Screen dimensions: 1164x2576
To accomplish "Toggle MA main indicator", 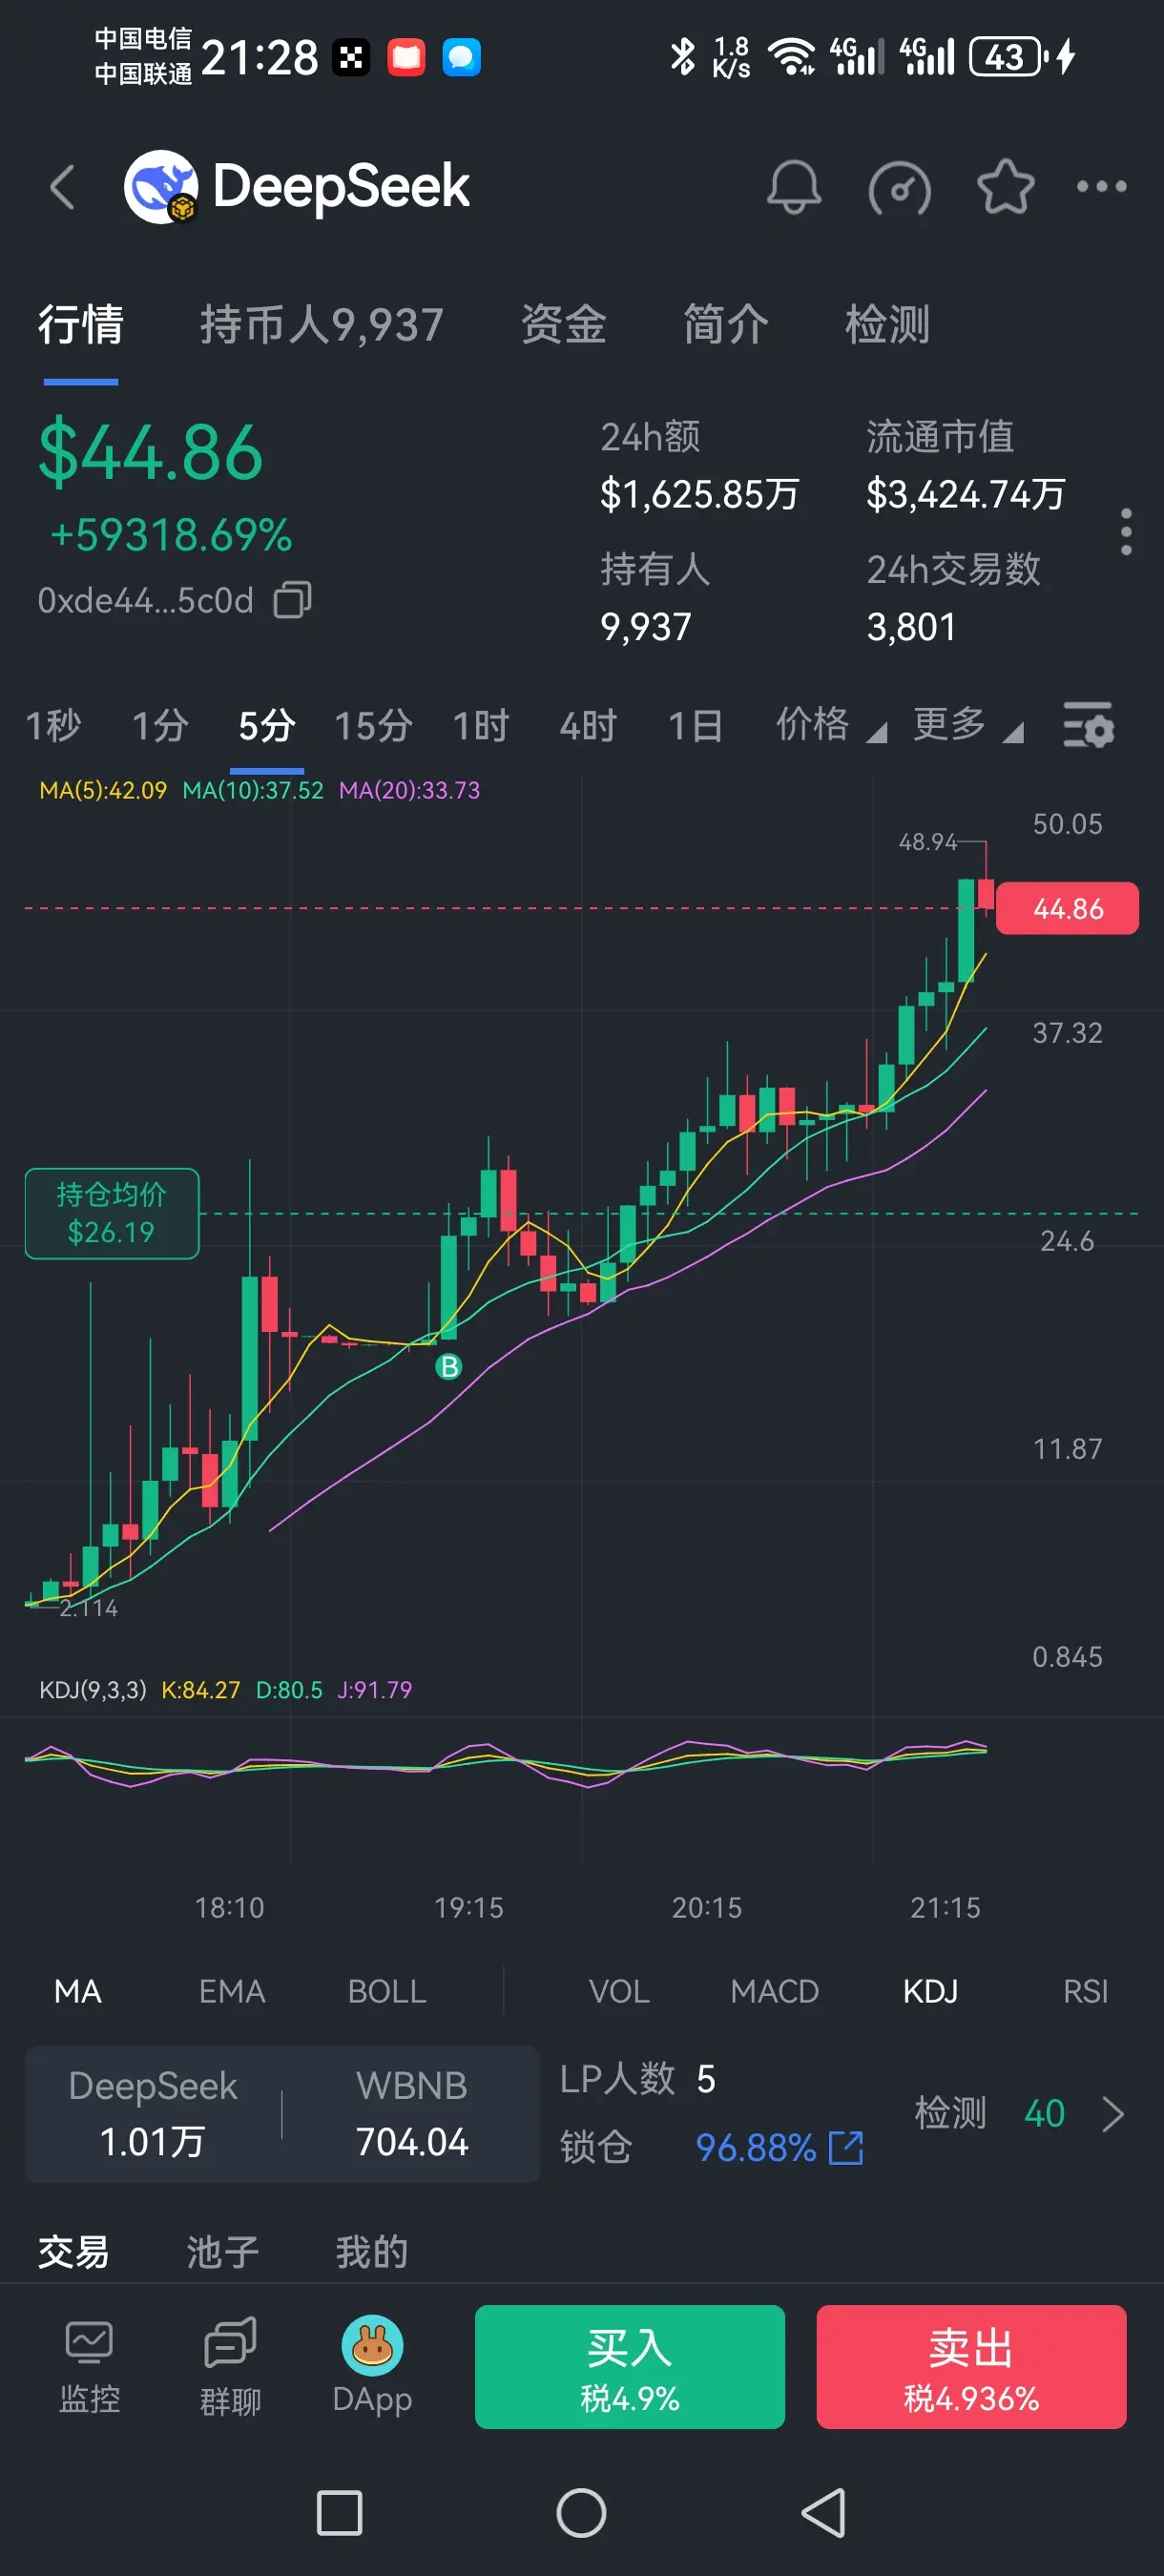I will tap(78, 1991).
